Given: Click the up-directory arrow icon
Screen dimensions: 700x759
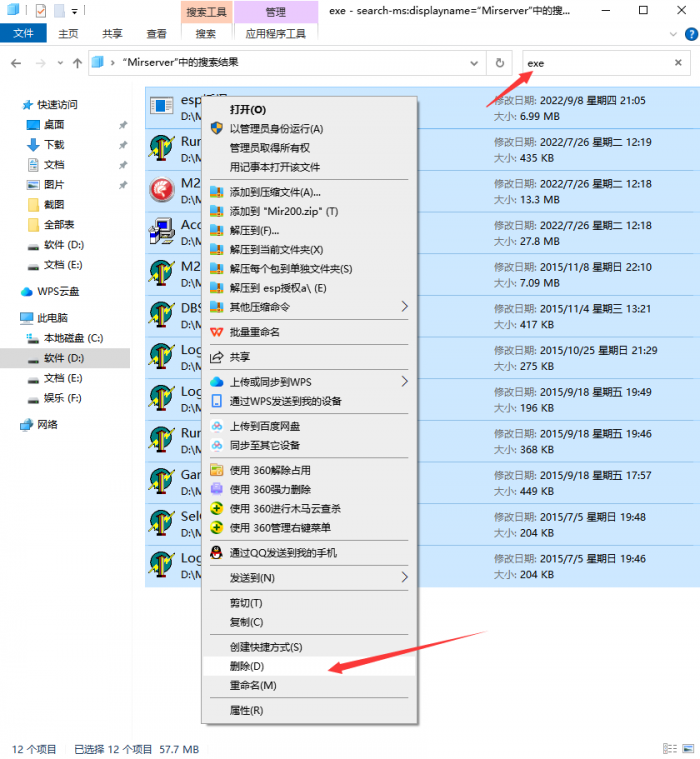Looking at the screenshot, I should [x=77, y=63].
